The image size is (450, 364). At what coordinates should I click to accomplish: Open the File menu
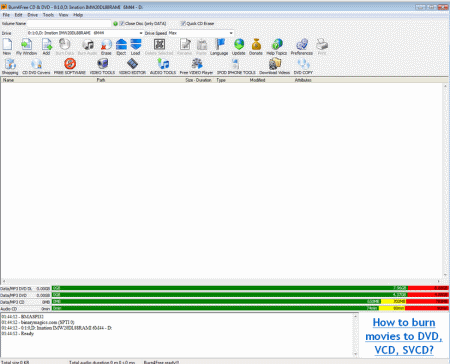[6, 15]
